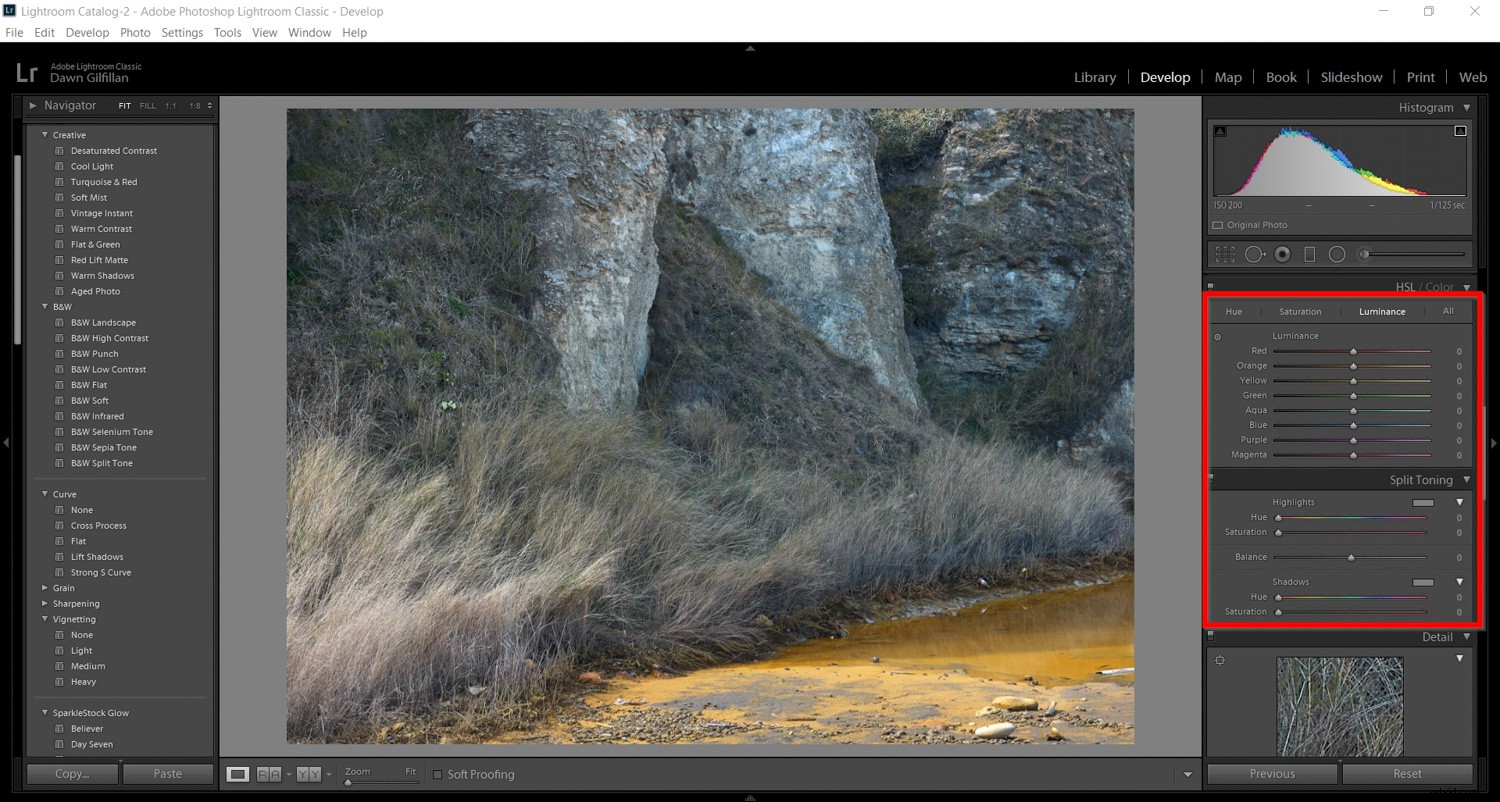Image resolution: width=1500 pixels, height=802 pixels.
Task: Click the Reset button
Action: [x=1406, y=773]
